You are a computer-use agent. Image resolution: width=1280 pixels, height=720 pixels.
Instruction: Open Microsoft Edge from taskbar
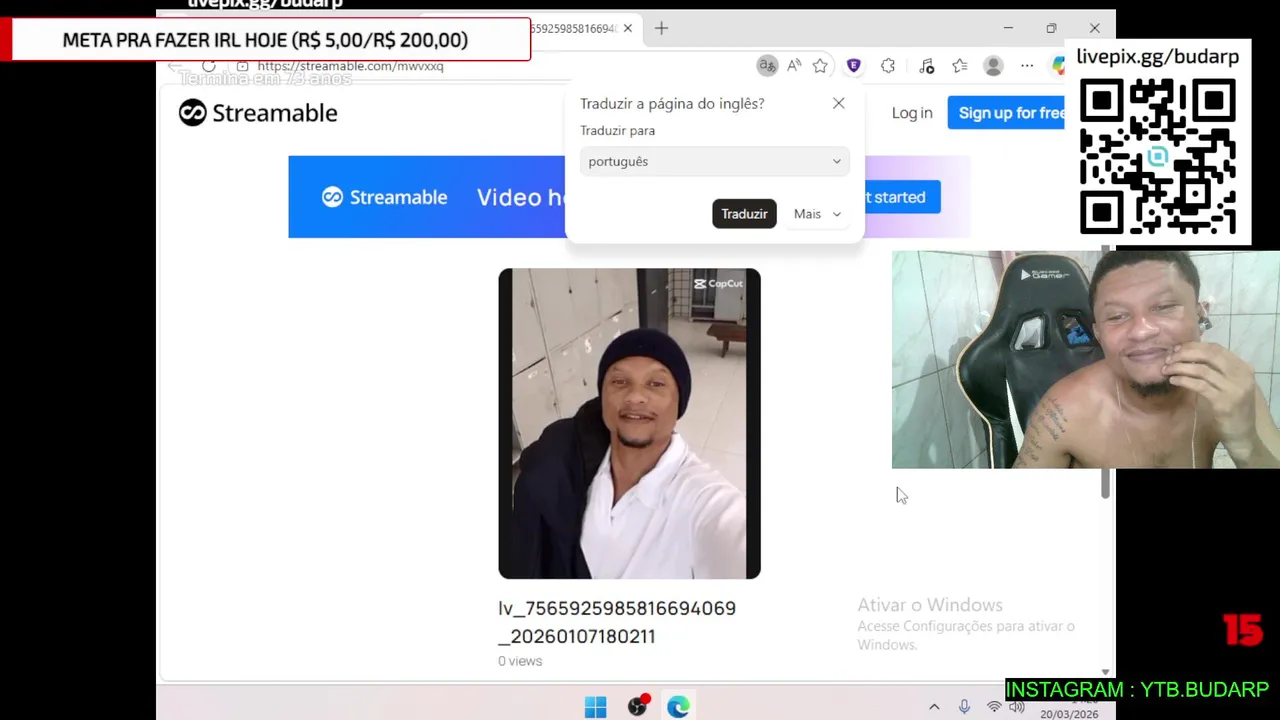pos(678,707)
